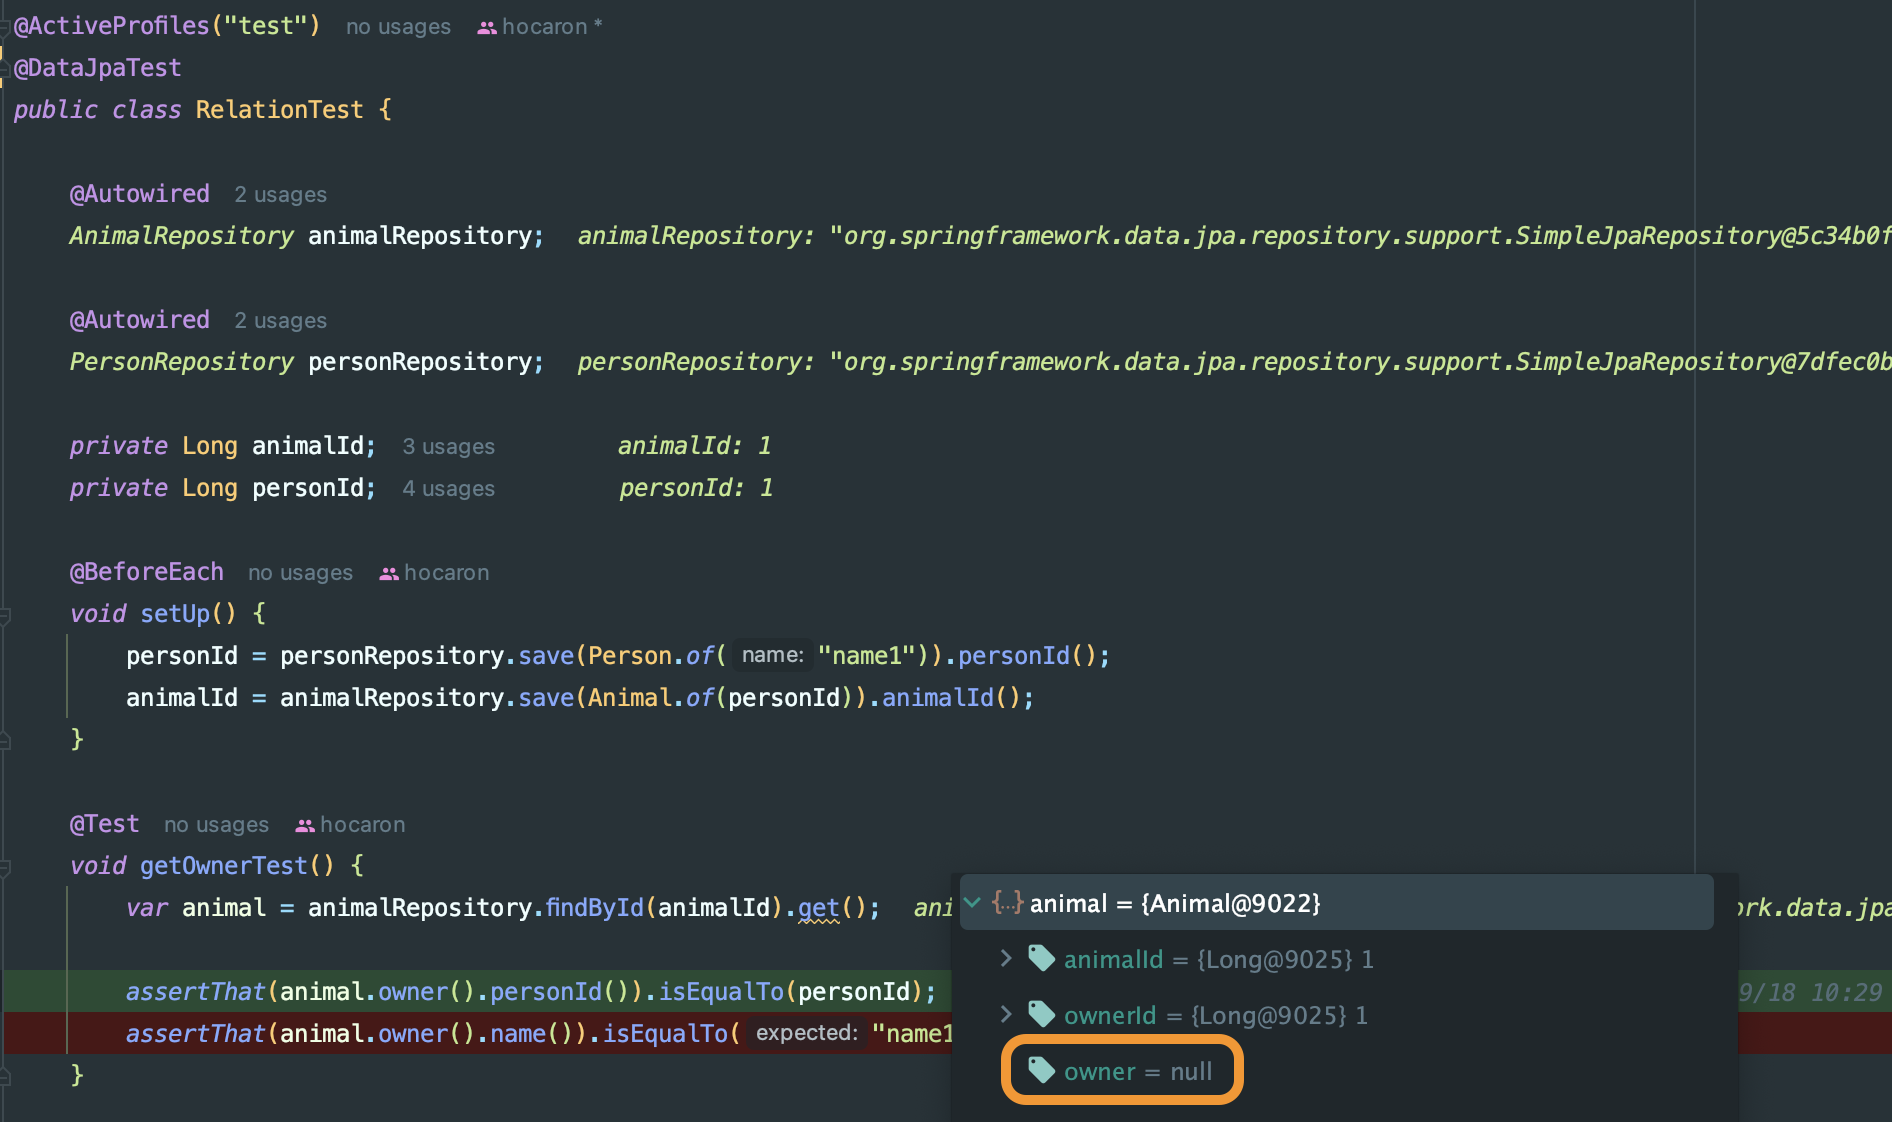Click the RelationTest class name

tap(279, 109)
